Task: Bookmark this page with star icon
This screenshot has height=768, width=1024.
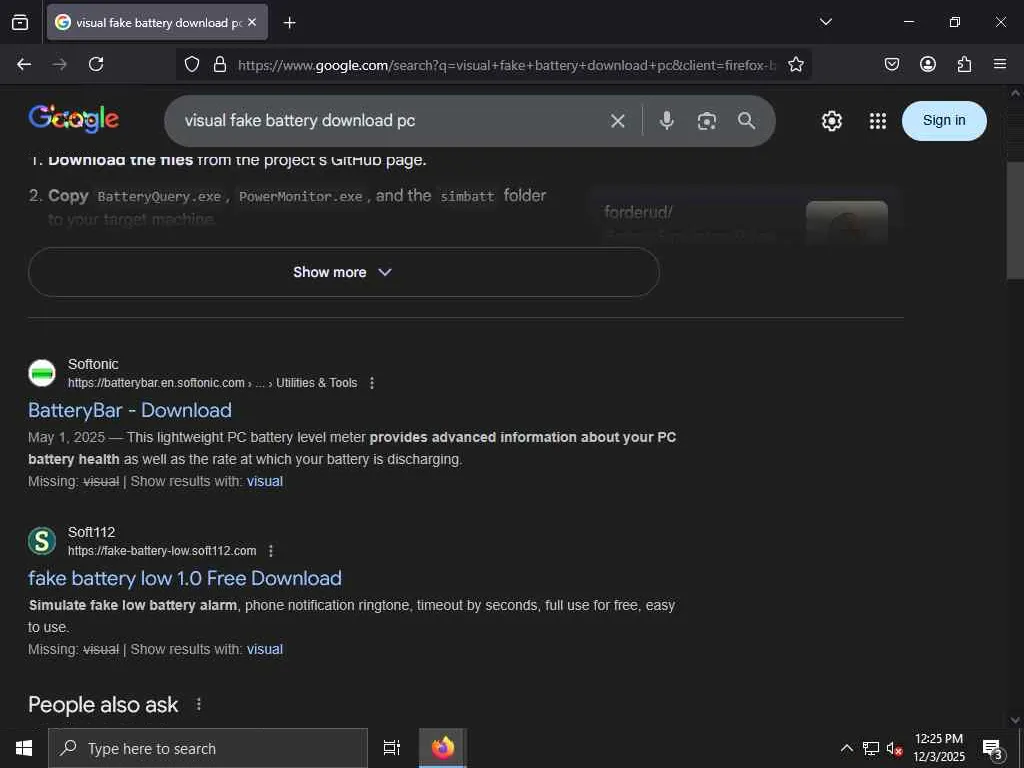Action: 795,64
